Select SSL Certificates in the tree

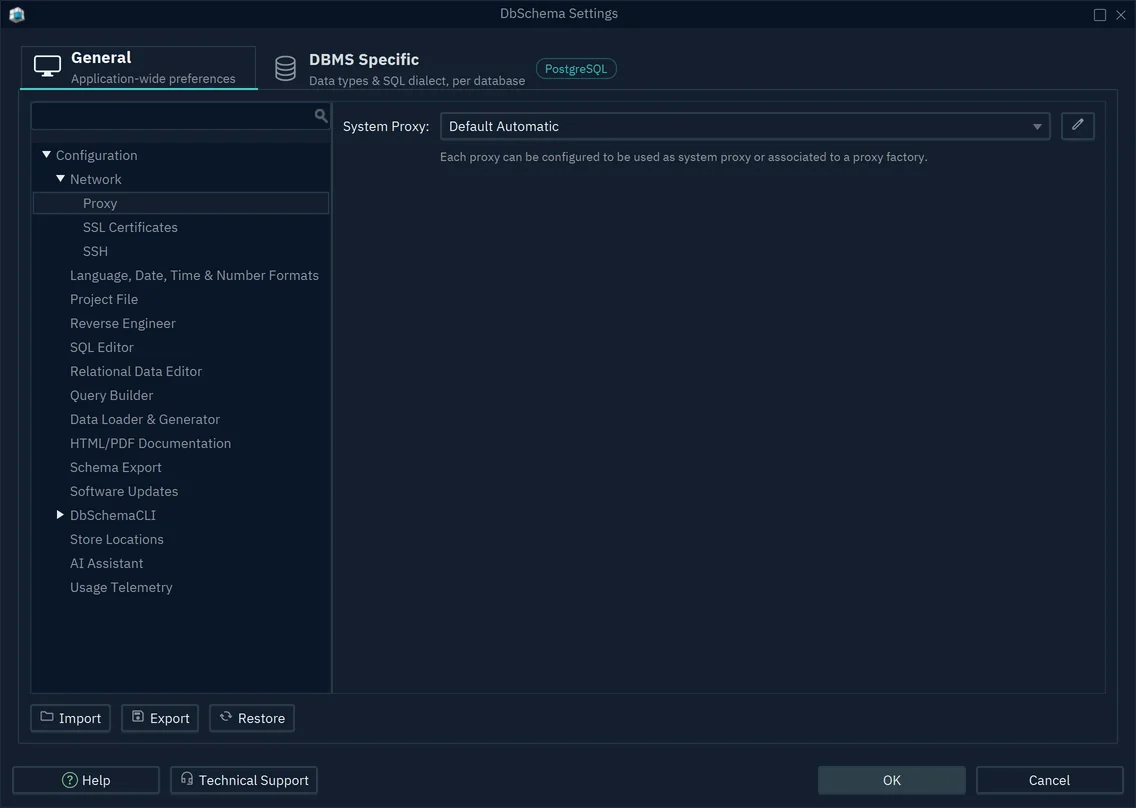tap(130, 227)
